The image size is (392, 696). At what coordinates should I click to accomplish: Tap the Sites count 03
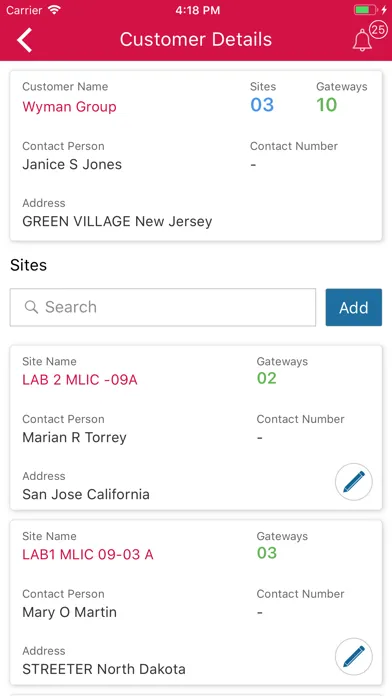(262, 105)
